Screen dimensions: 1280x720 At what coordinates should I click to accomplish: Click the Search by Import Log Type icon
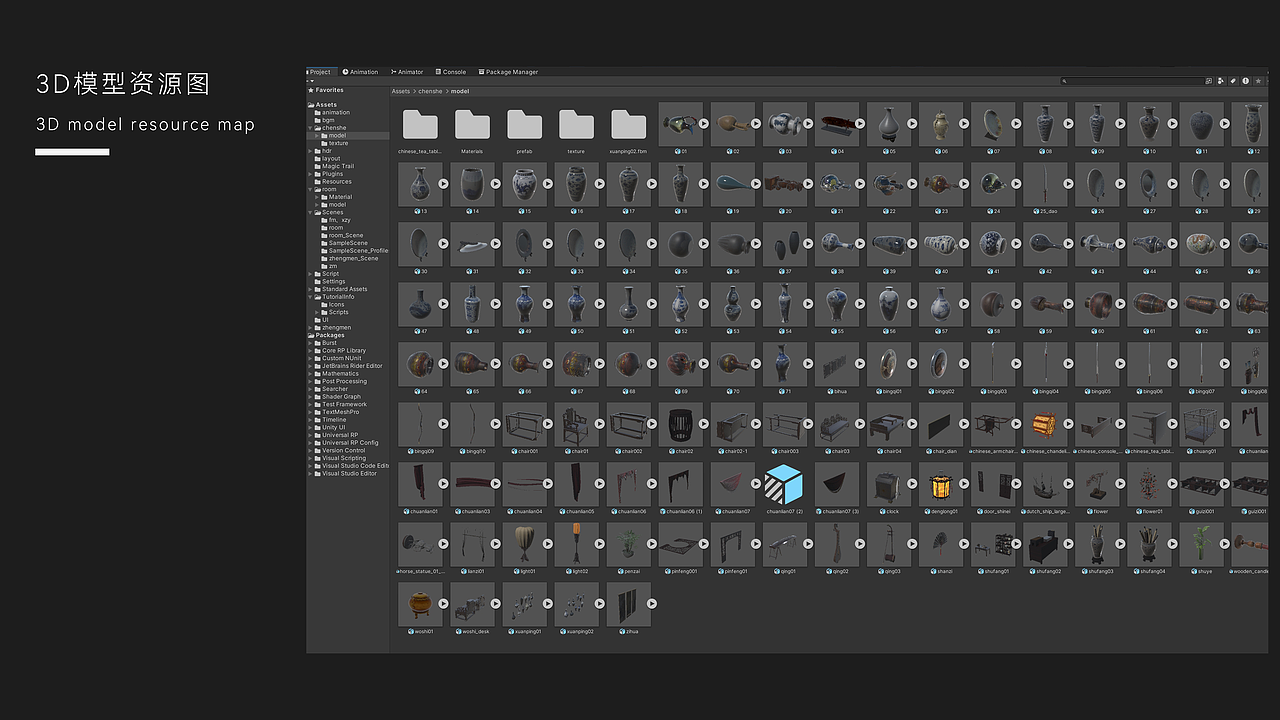point(1246,81)
